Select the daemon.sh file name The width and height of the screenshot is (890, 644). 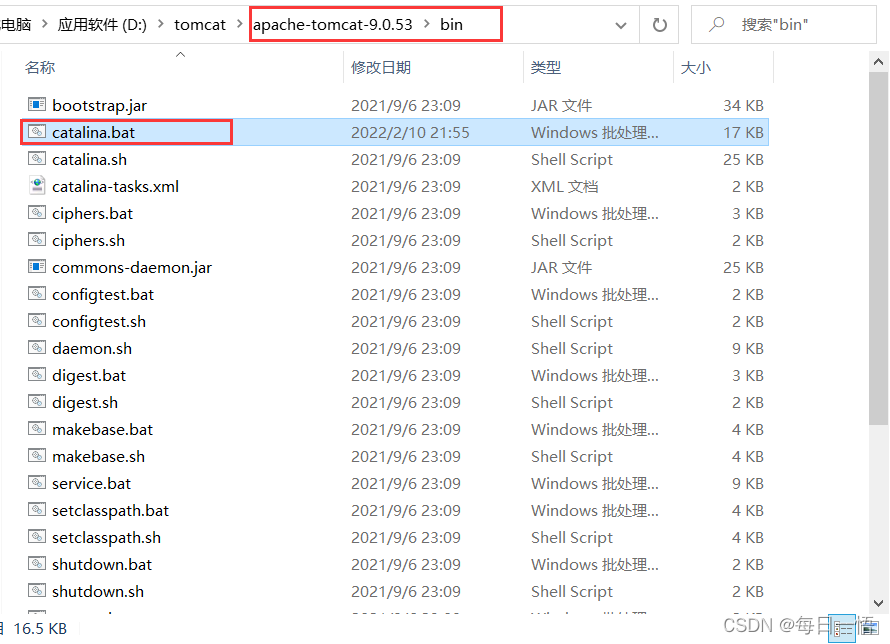92,348
